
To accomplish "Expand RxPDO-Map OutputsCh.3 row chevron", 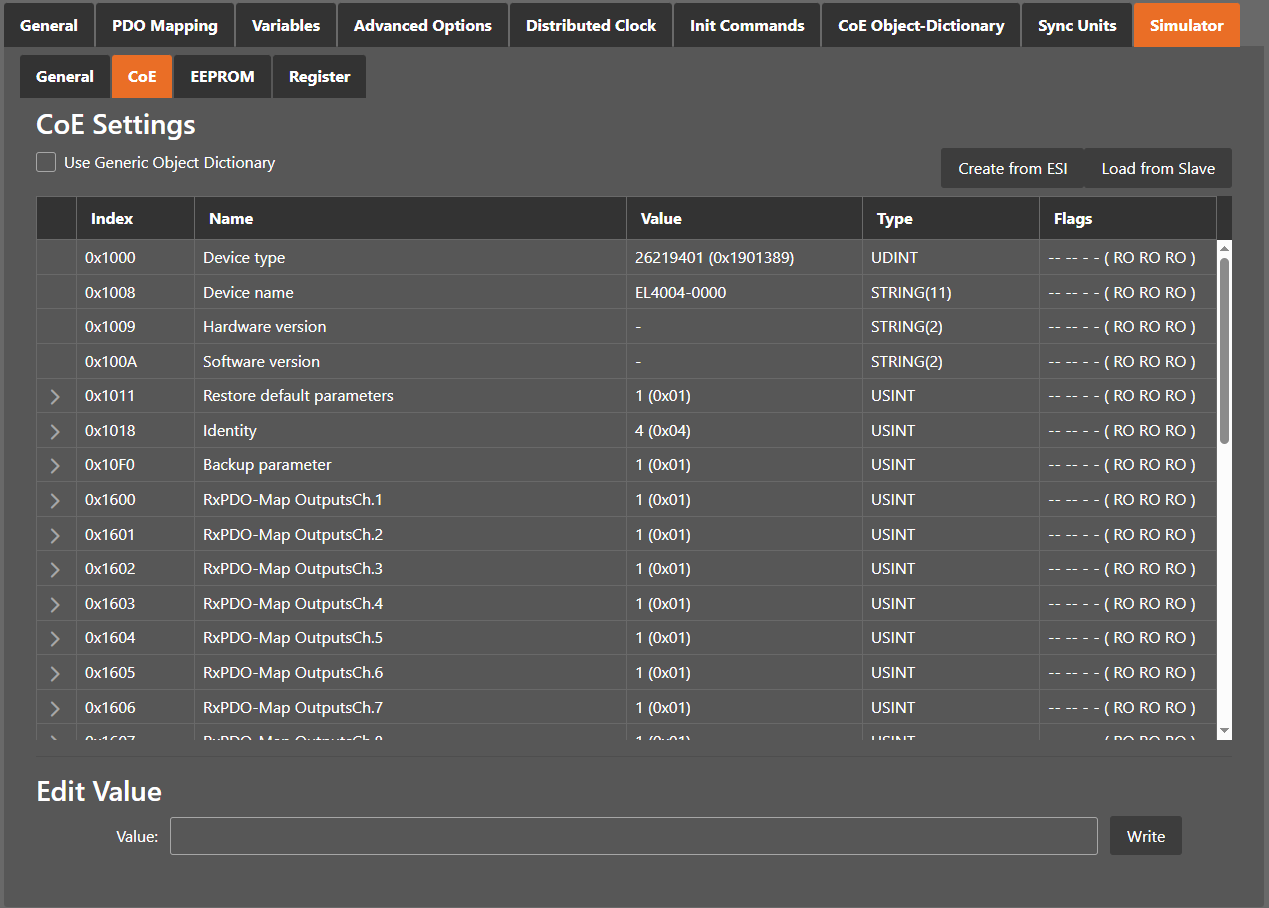I will pyautogui.click(x=55, y=569).
